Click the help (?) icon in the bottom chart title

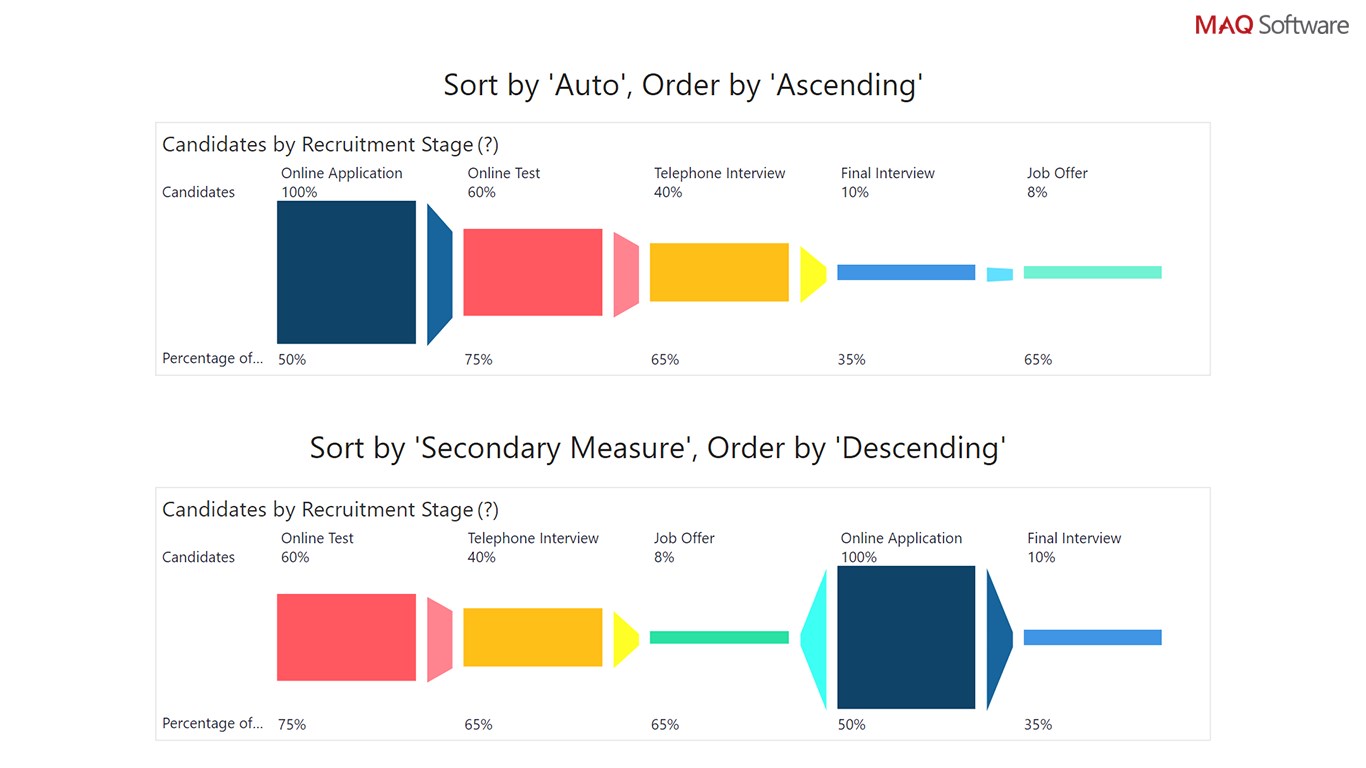(x=488, y=510)
